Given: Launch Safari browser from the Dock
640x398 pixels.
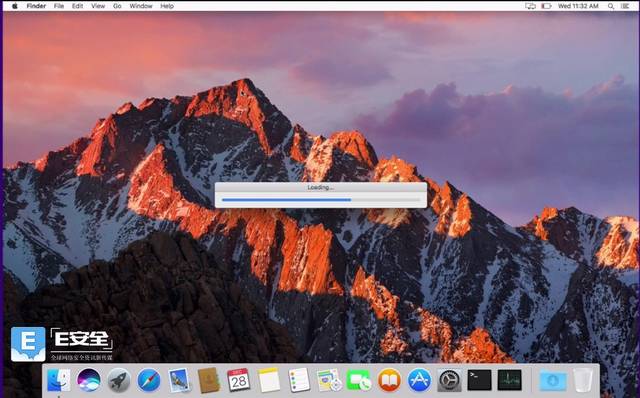Looking at the screenshot, I should click(x=149, y=380).
